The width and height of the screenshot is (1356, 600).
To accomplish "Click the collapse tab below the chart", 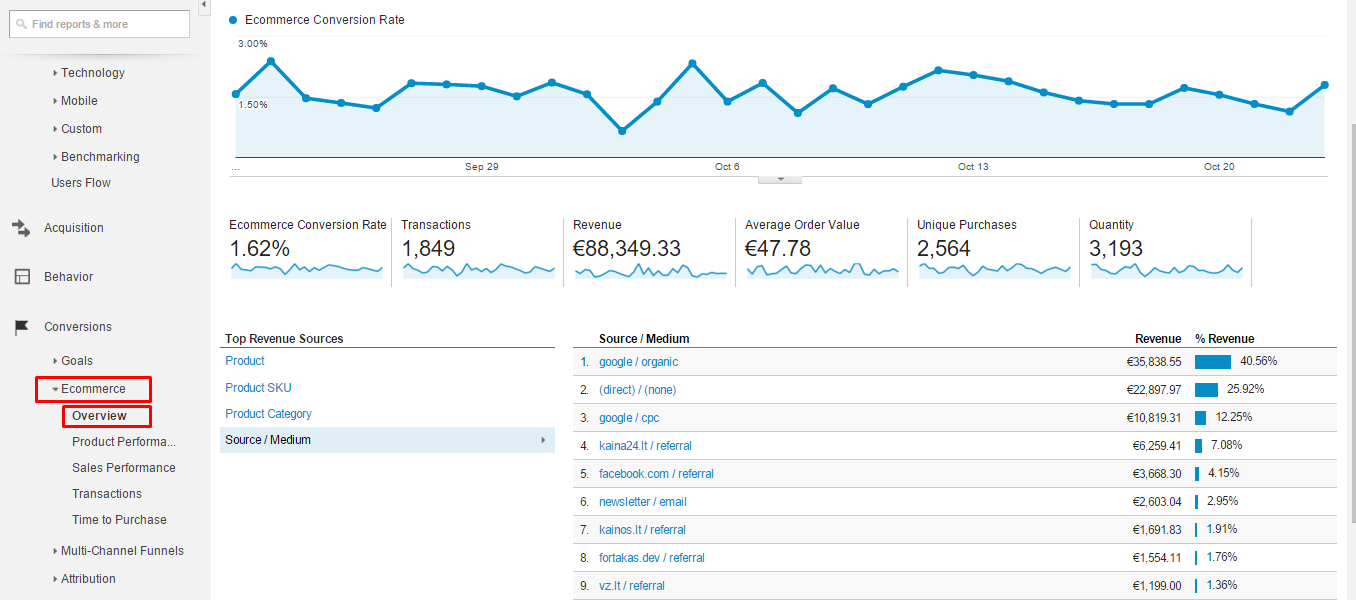I will pos(781,179).
